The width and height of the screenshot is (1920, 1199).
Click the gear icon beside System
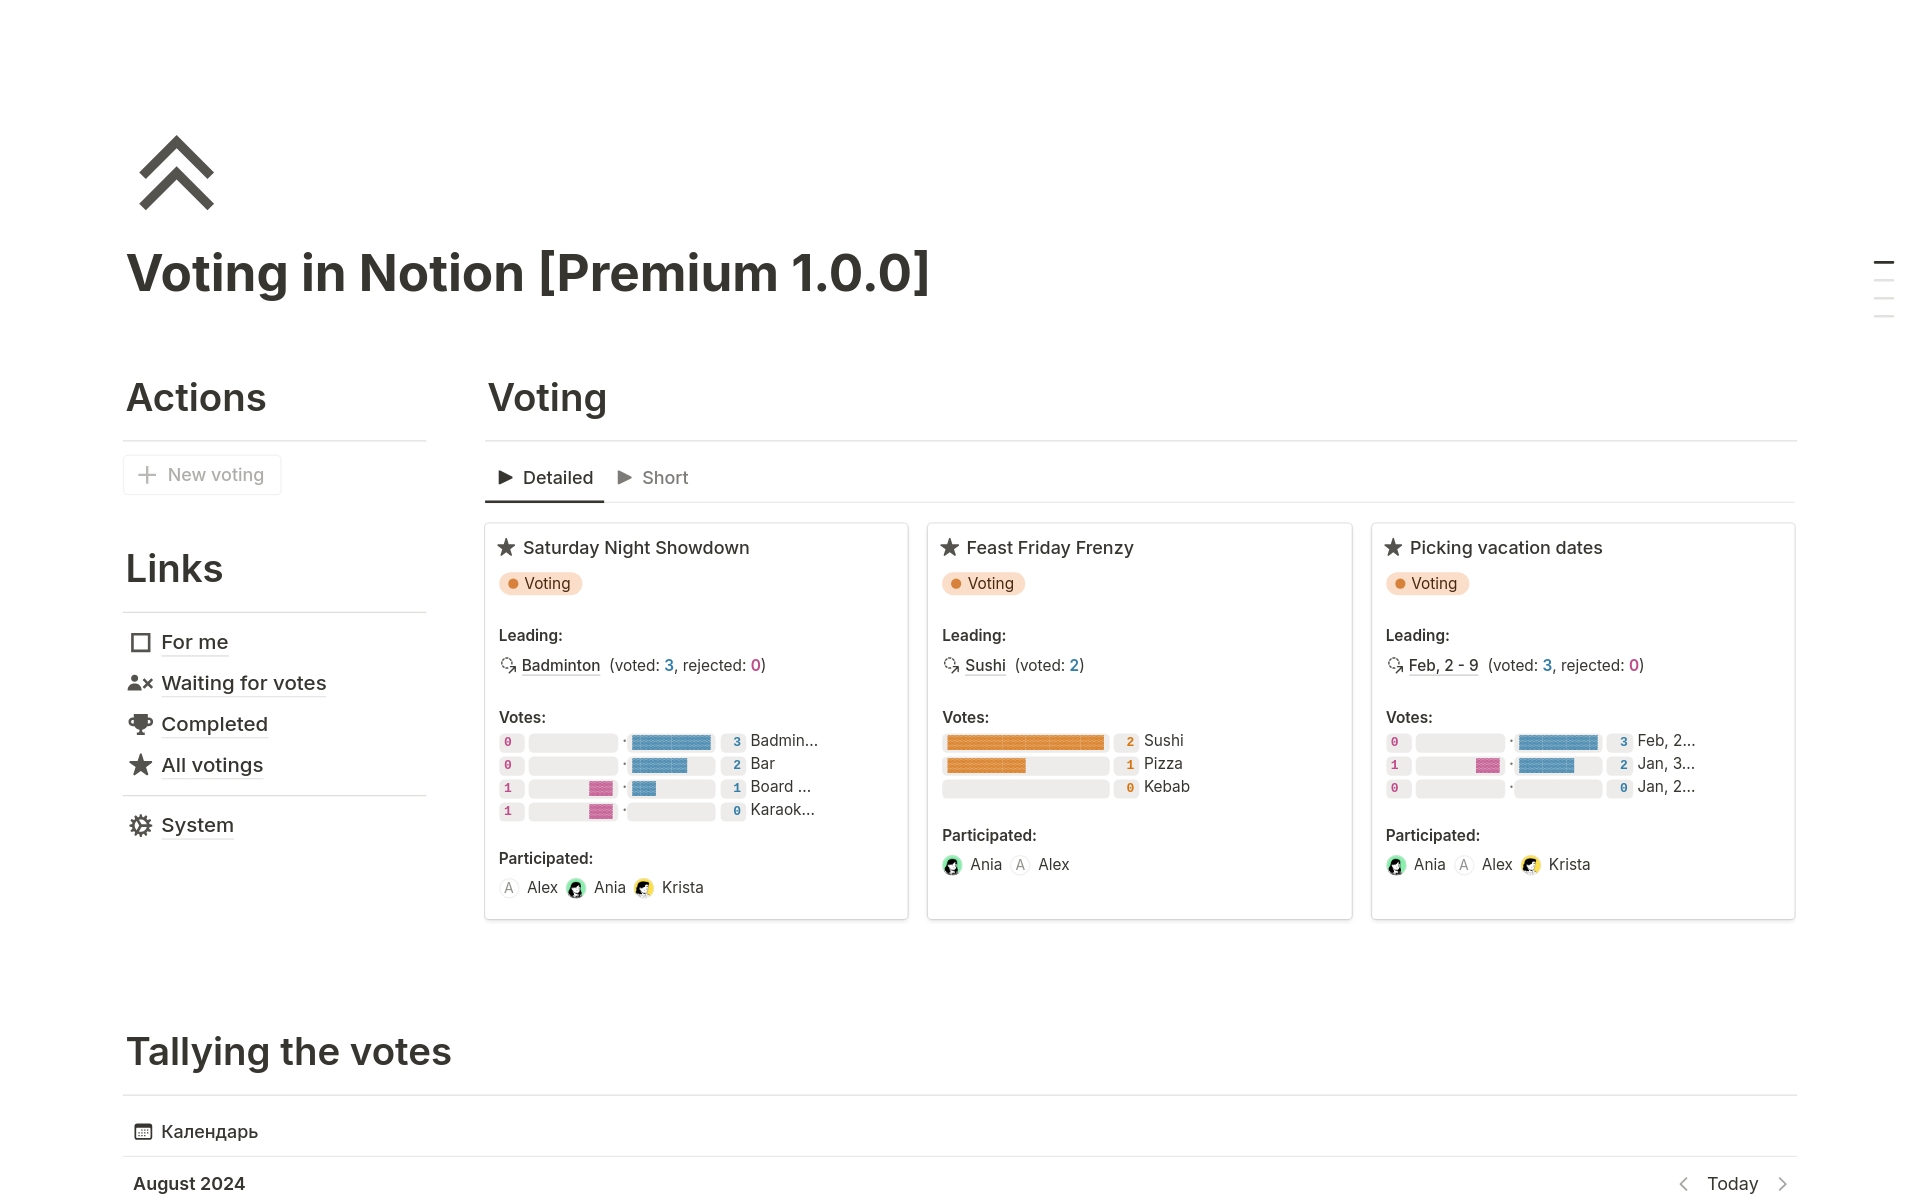pyautogui.click(x=141, y=825)
